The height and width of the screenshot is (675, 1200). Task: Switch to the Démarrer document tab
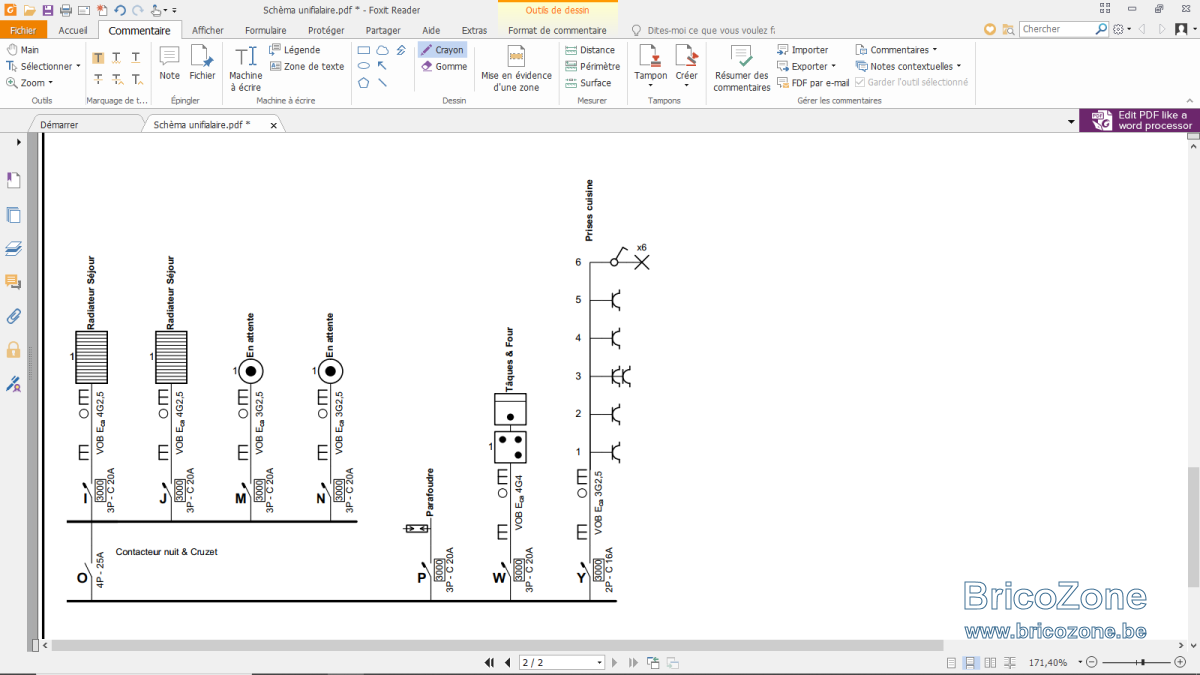tap(59, 124)
